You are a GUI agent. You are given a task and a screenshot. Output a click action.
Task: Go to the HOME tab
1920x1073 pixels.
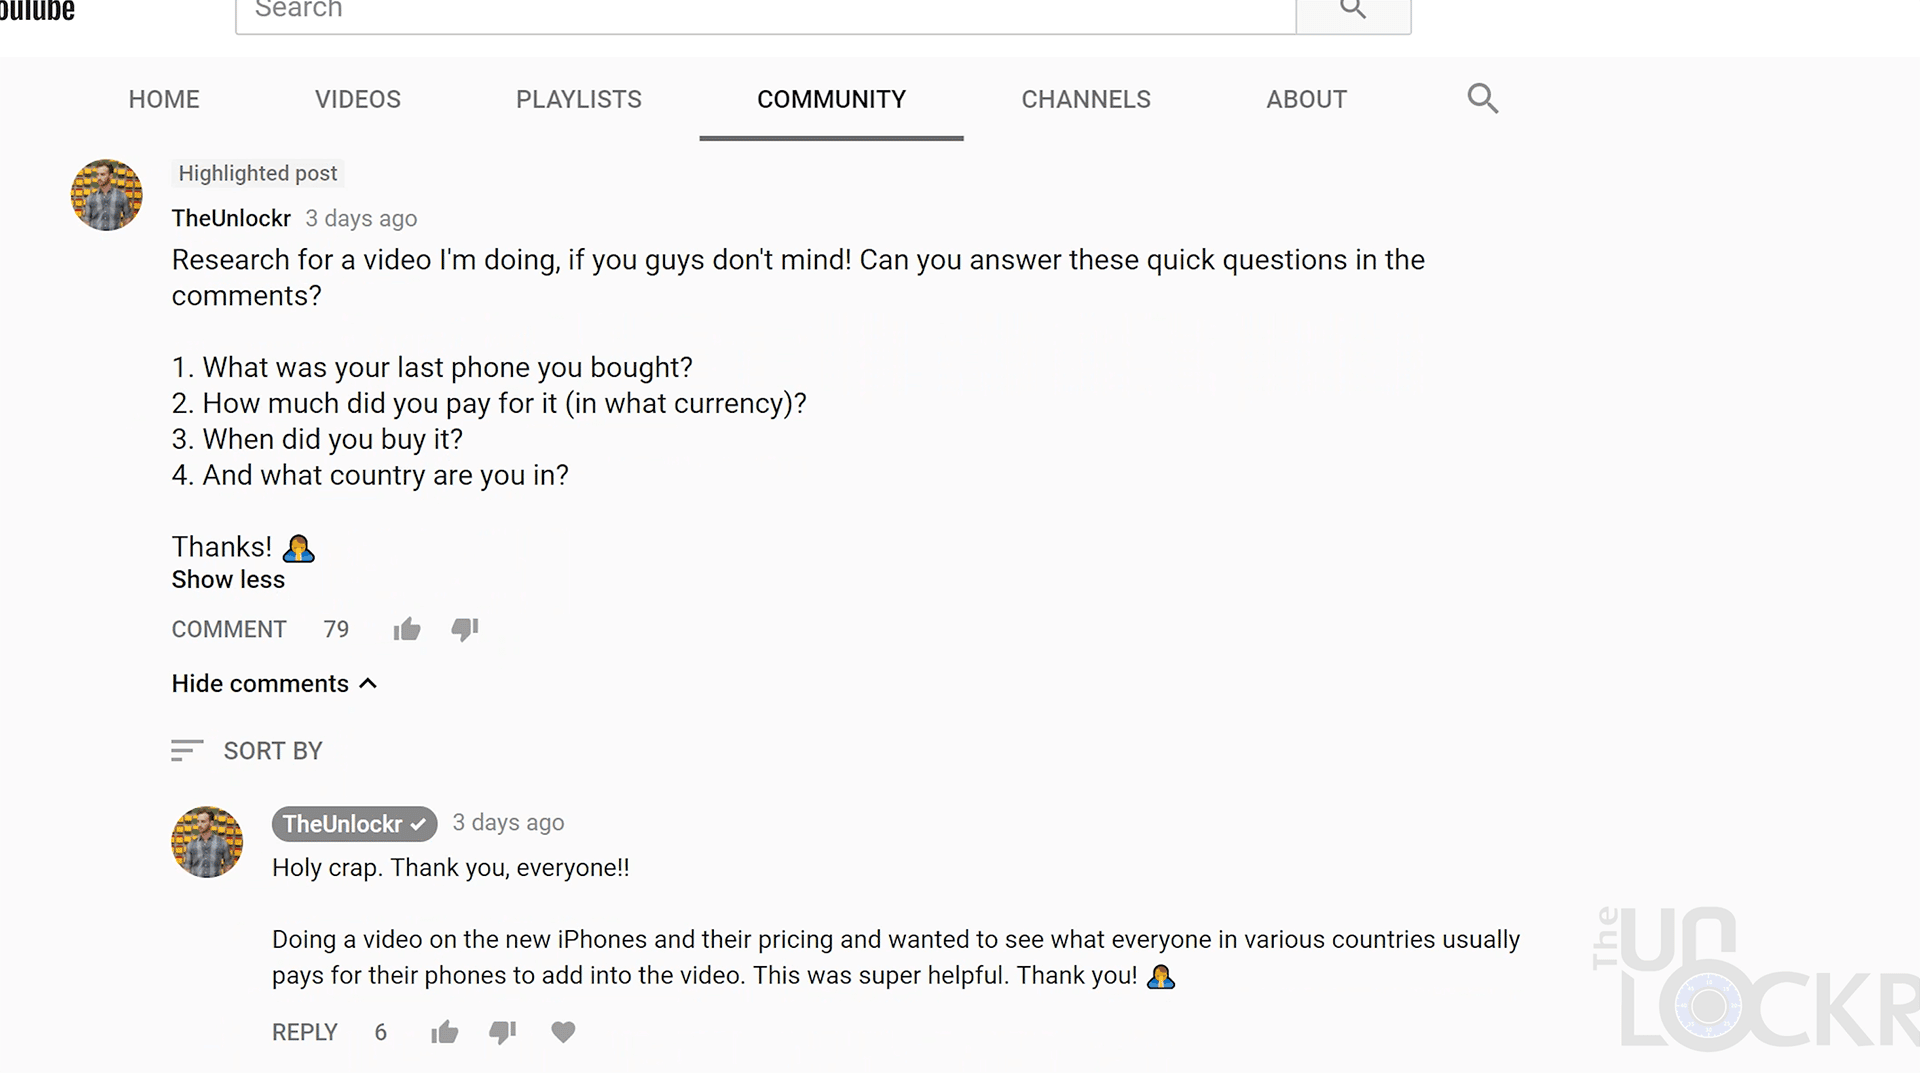click(164, 99)
